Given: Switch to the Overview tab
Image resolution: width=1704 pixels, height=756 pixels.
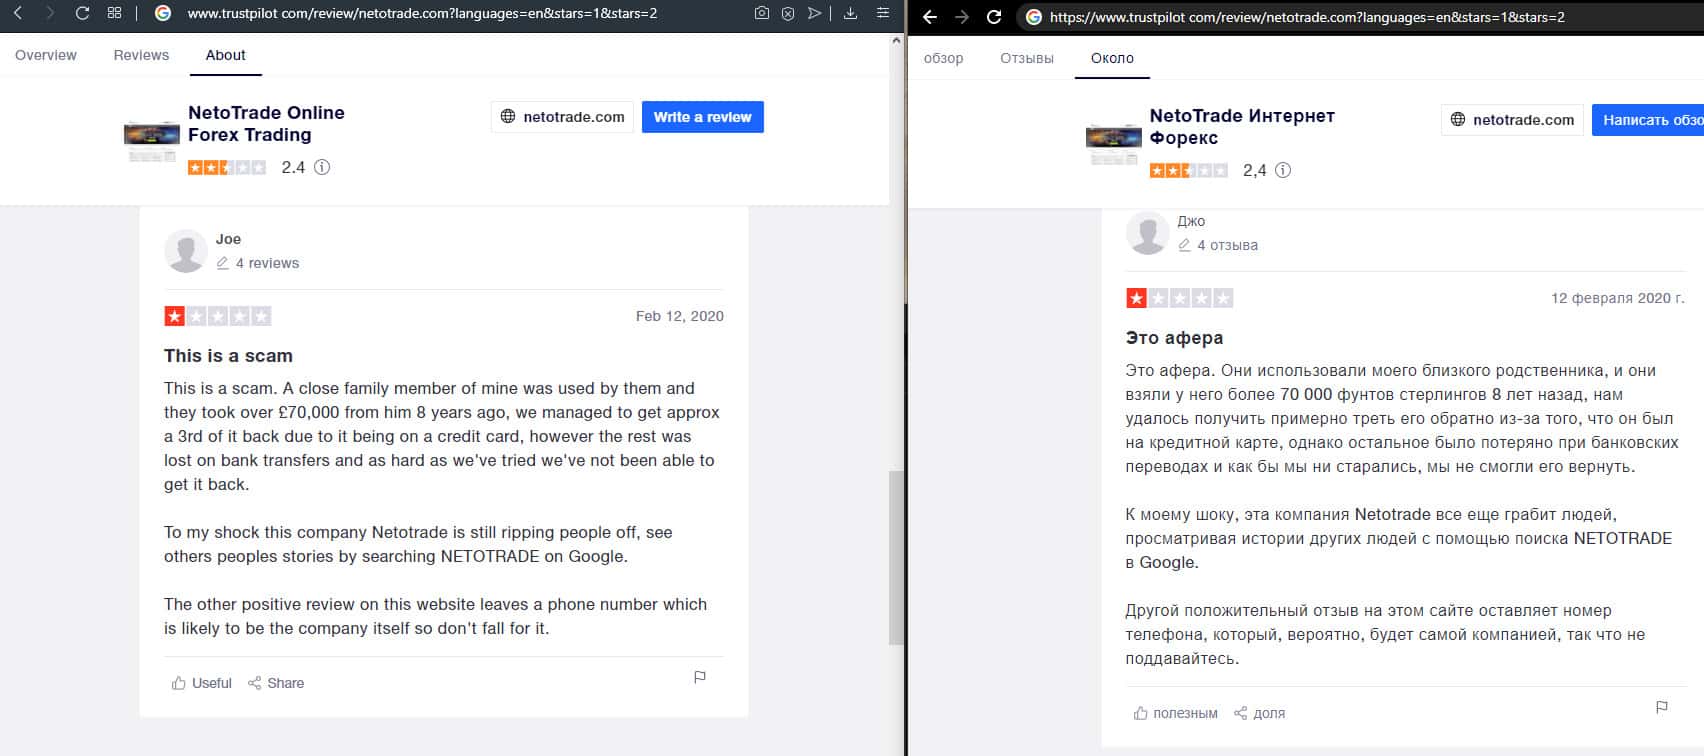Looking at the screenshot, I should [46, 55].
